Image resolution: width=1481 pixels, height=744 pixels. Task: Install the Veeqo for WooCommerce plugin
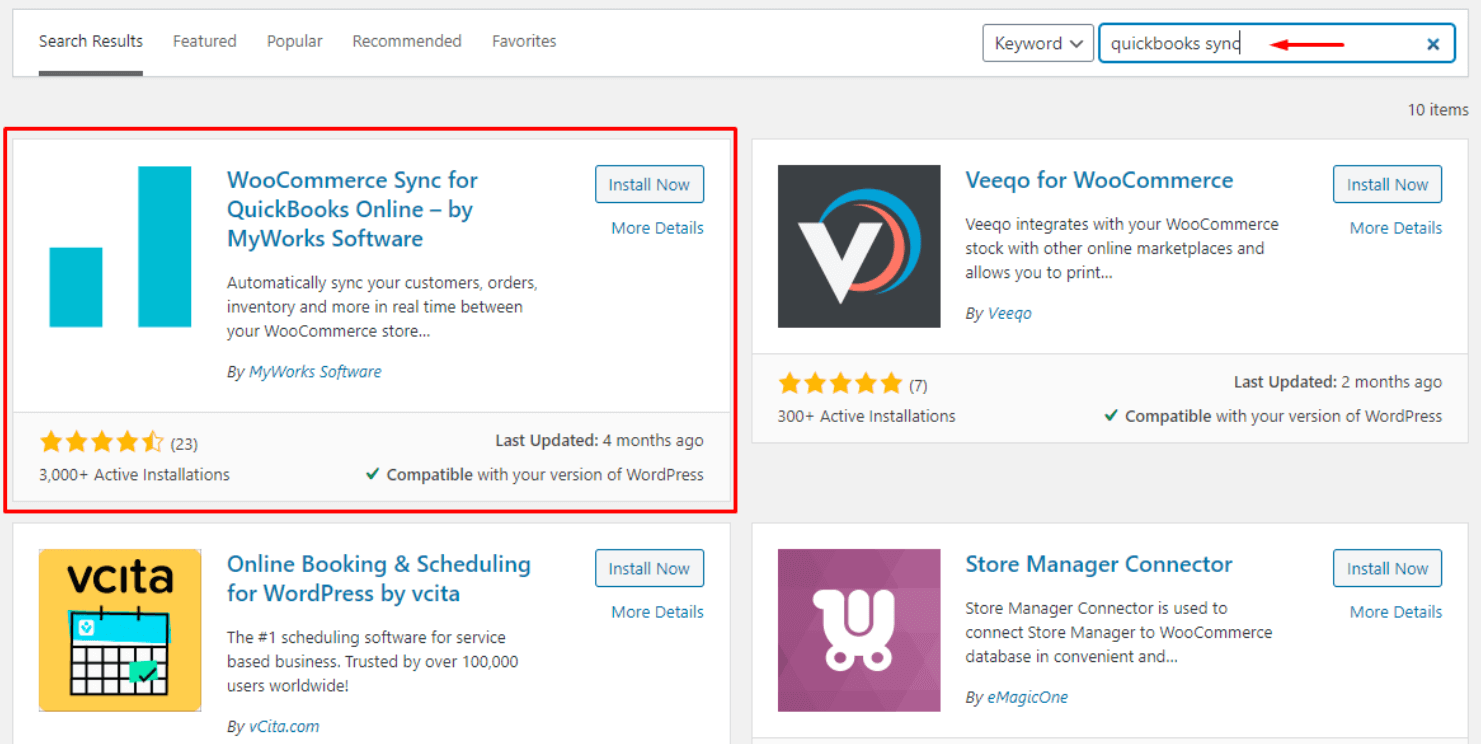[1387, 184]
